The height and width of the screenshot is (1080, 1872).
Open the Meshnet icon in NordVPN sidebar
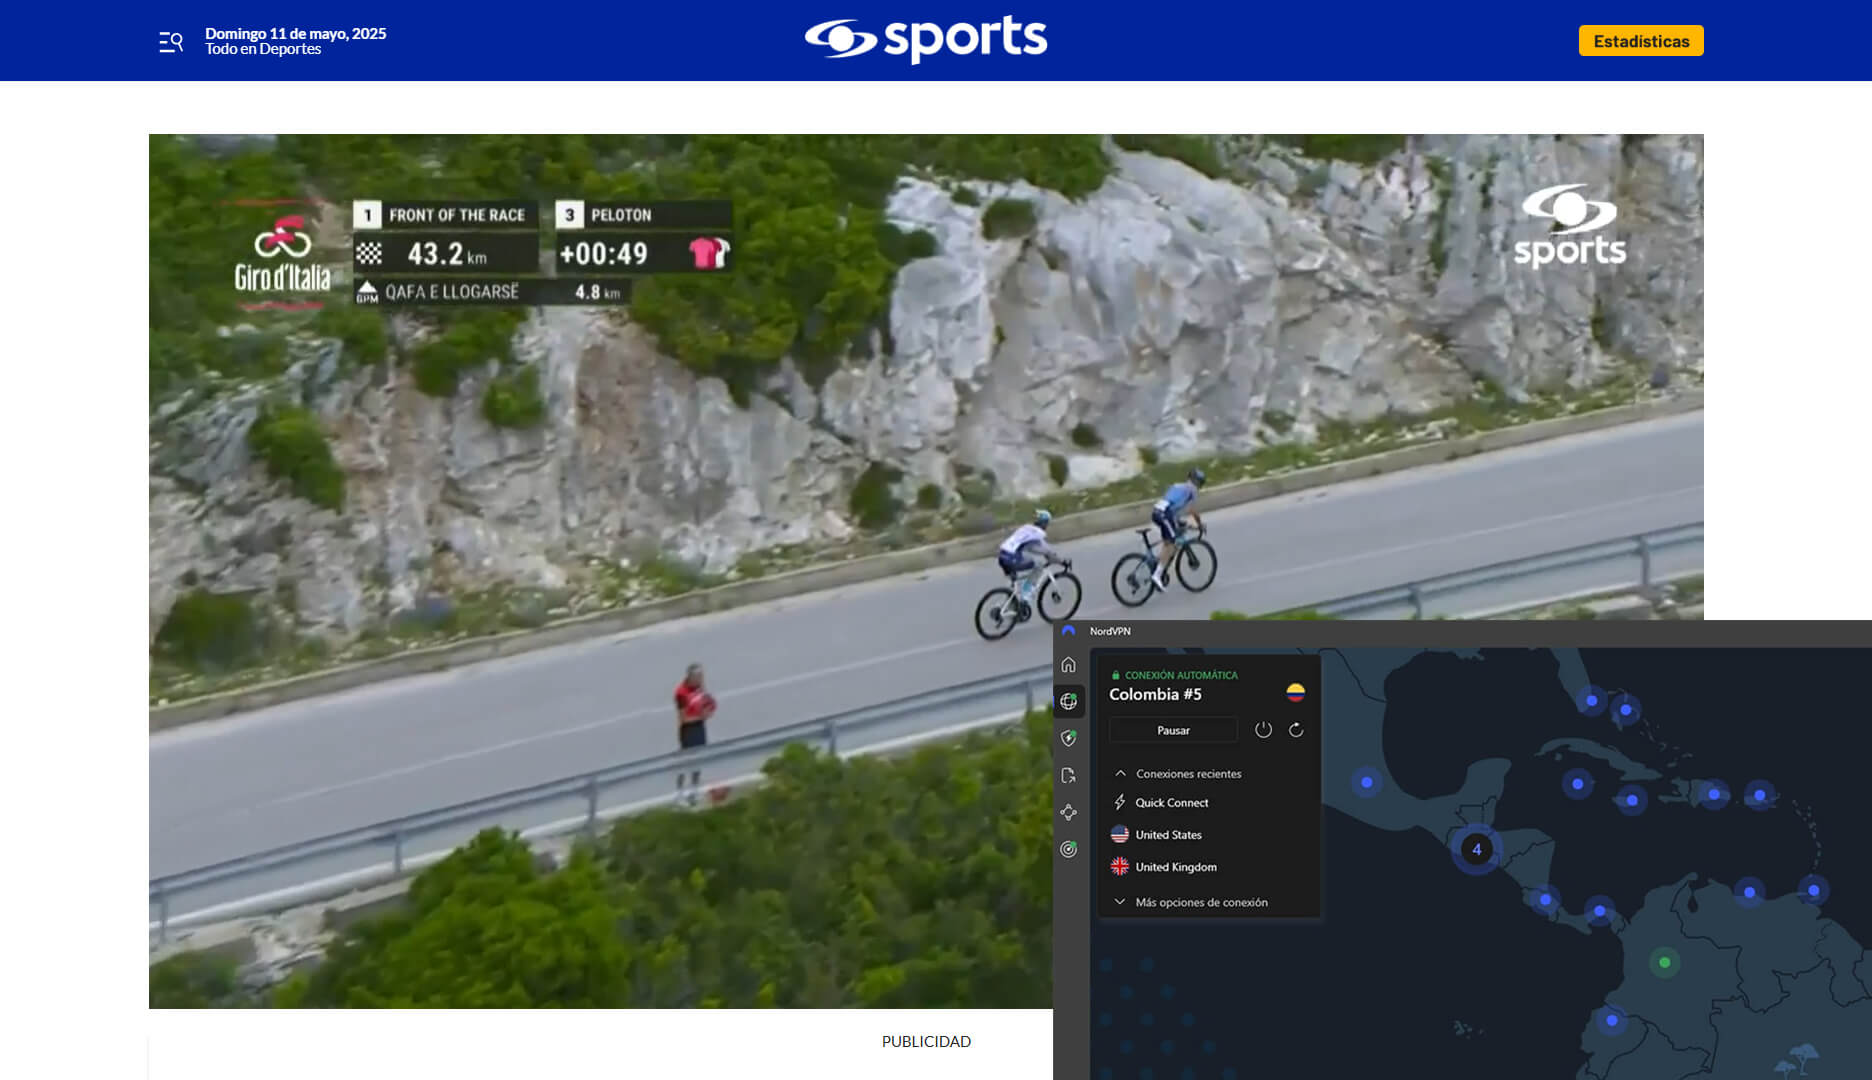pyautogui.click(x=1069, y=812)
